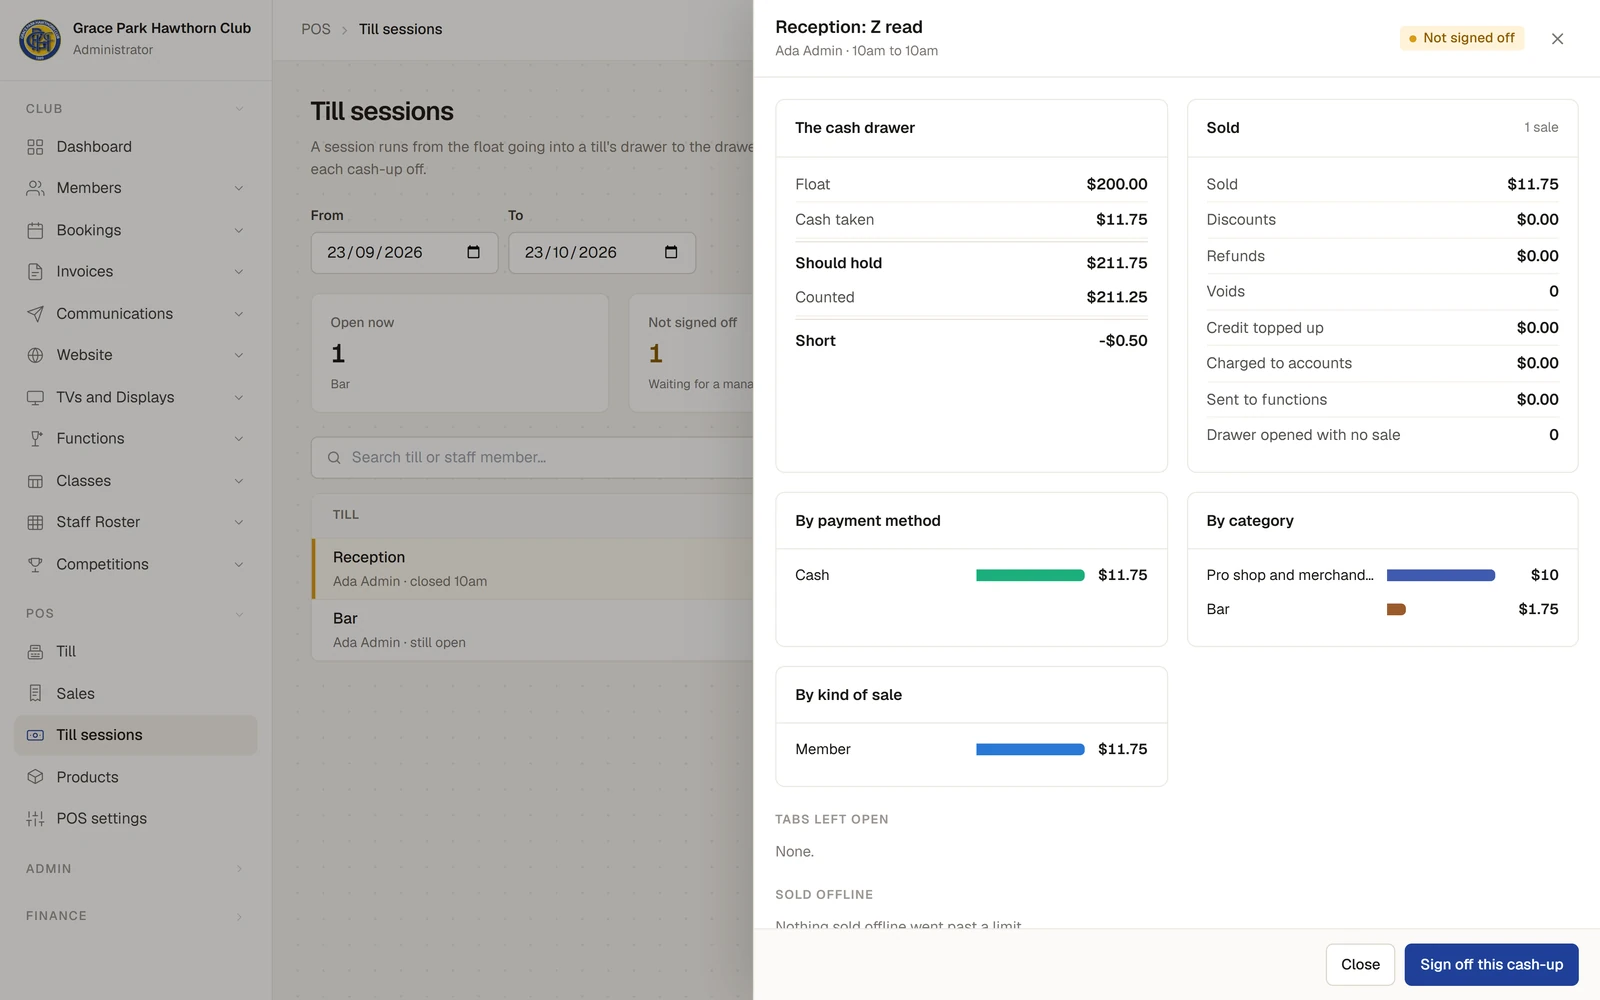
Task: Select the Till register icon
Action: pyautogui.click(x=35, y=652)
